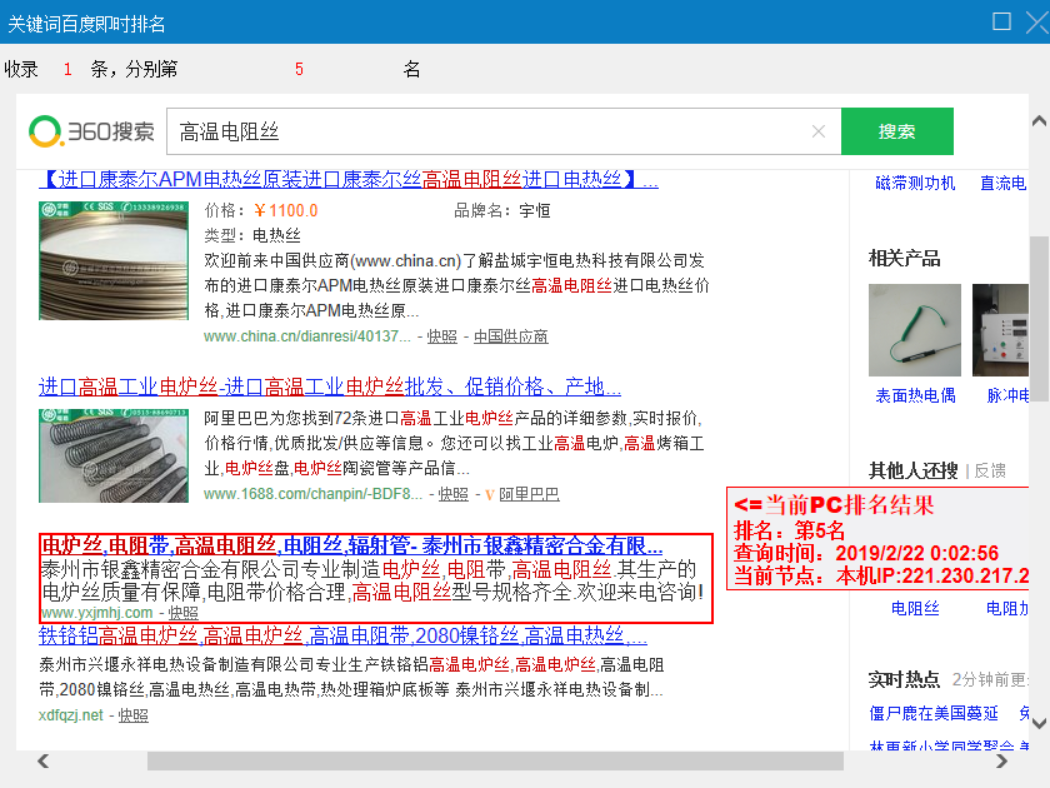This screenshot has width=1050, height=788.
Task: Click the red ranking number 5
Action: coord(299,69)
